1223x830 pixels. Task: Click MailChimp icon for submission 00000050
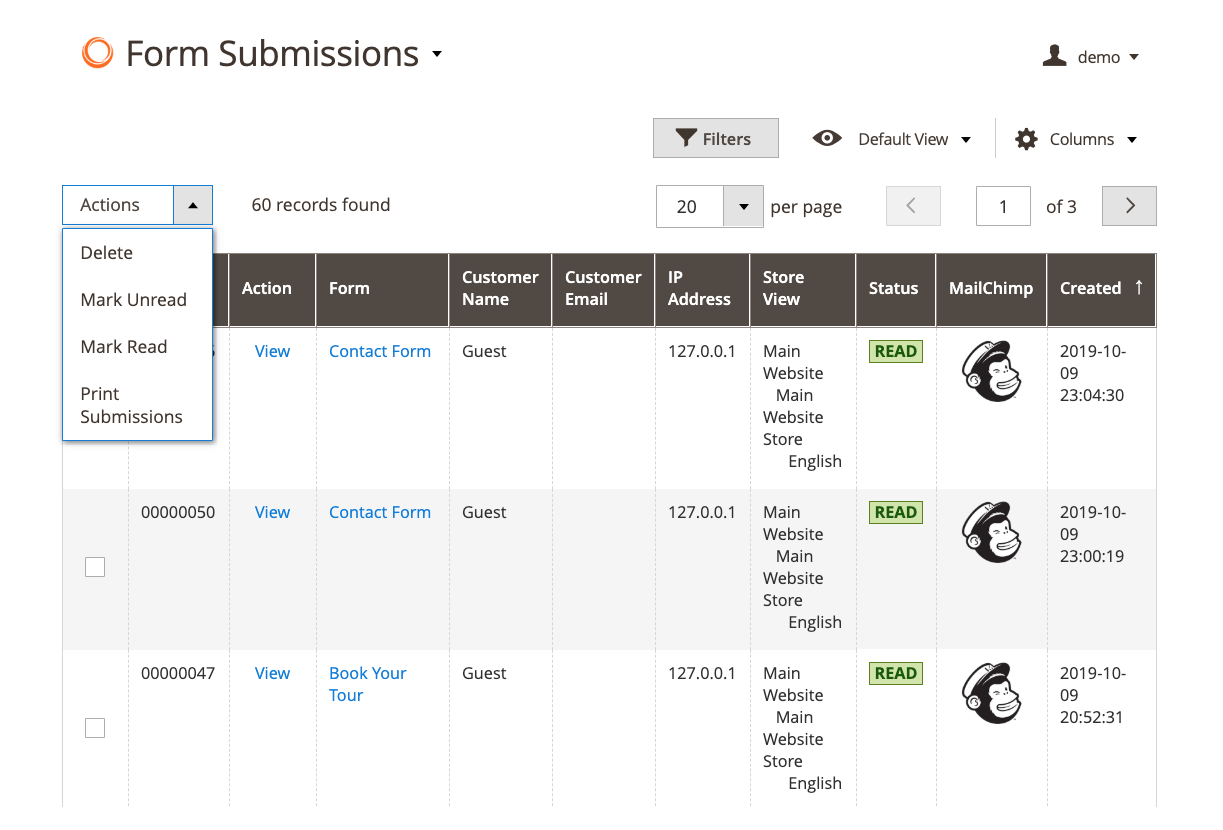[990, 532]
